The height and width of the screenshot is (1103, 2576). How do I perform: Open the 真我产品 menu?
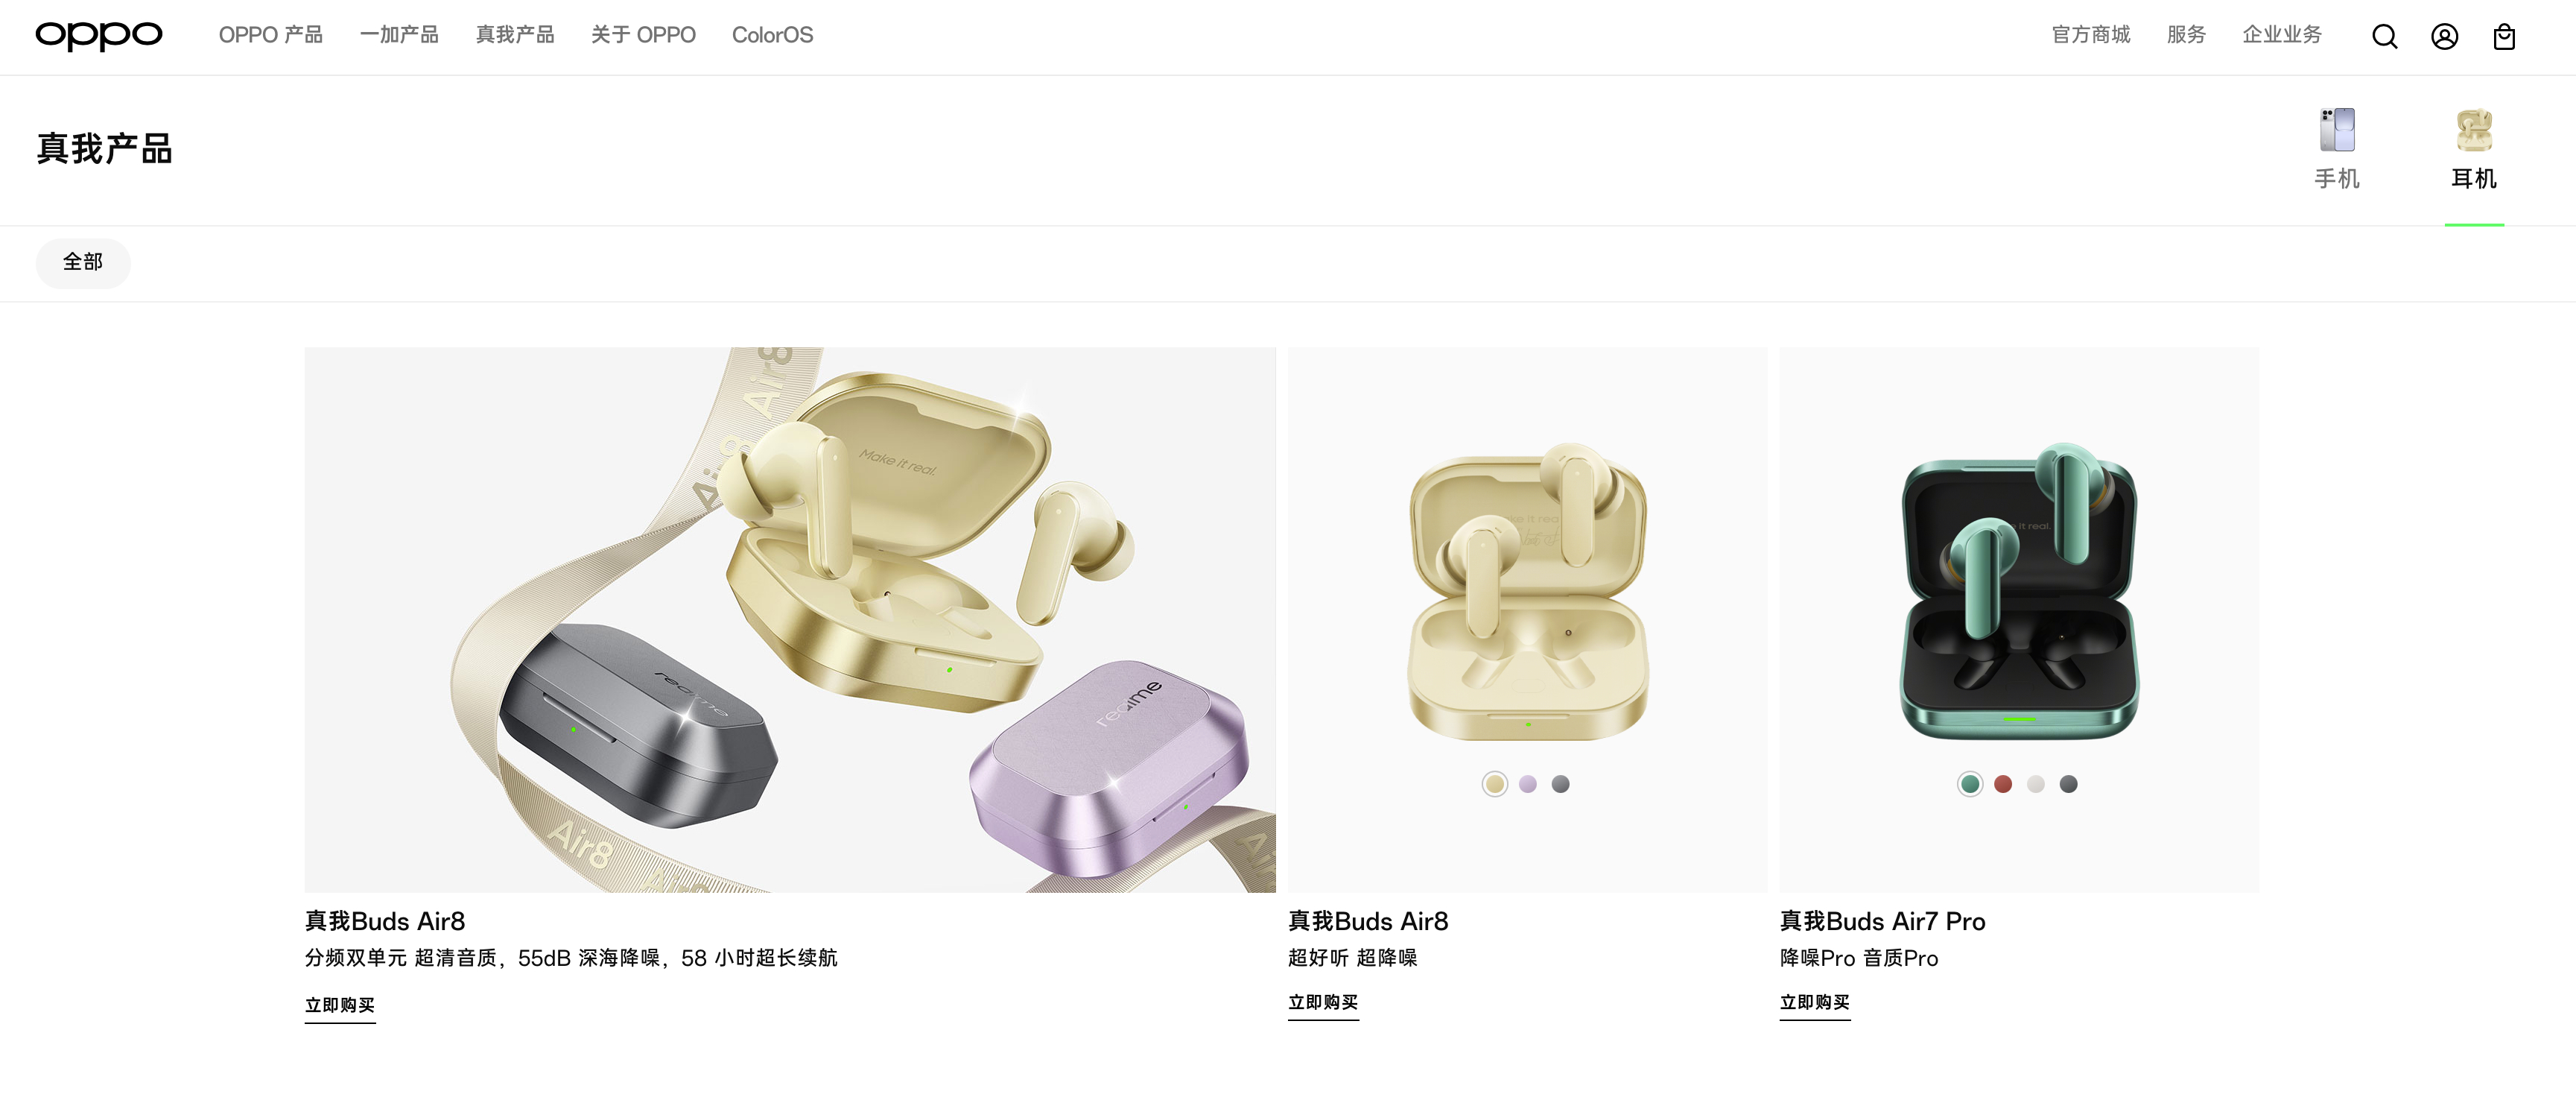(515, 35)
